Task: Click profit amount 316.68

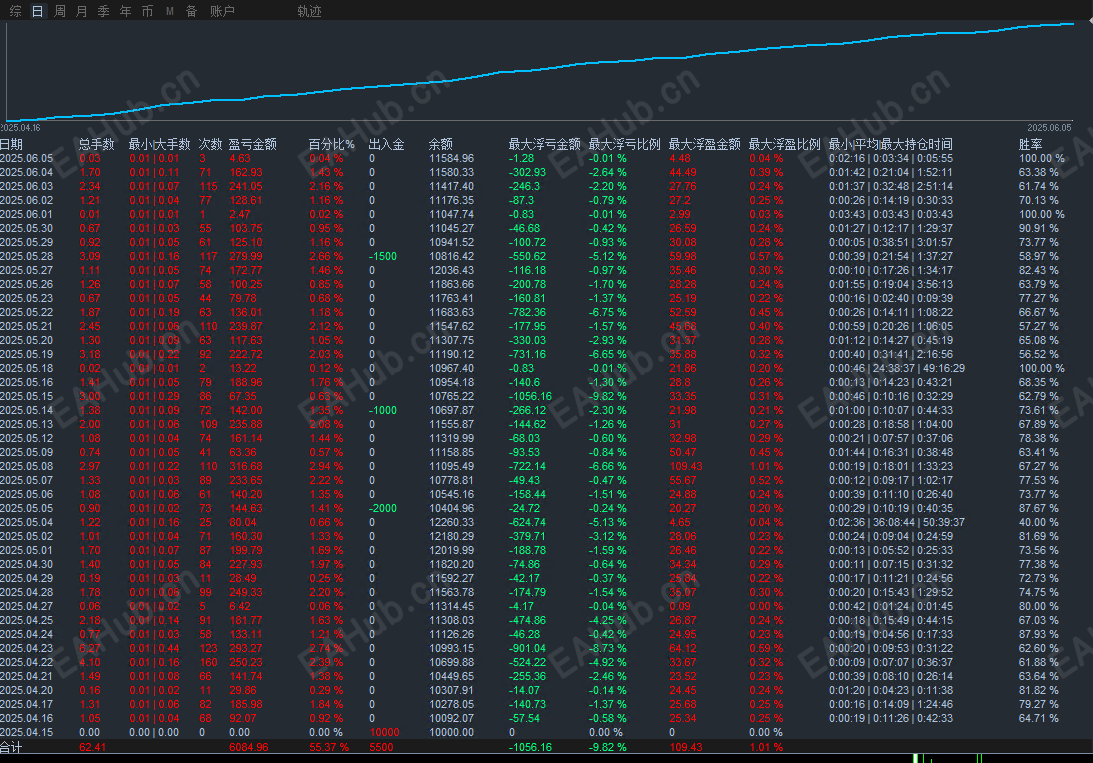Action: coord(246,466)
